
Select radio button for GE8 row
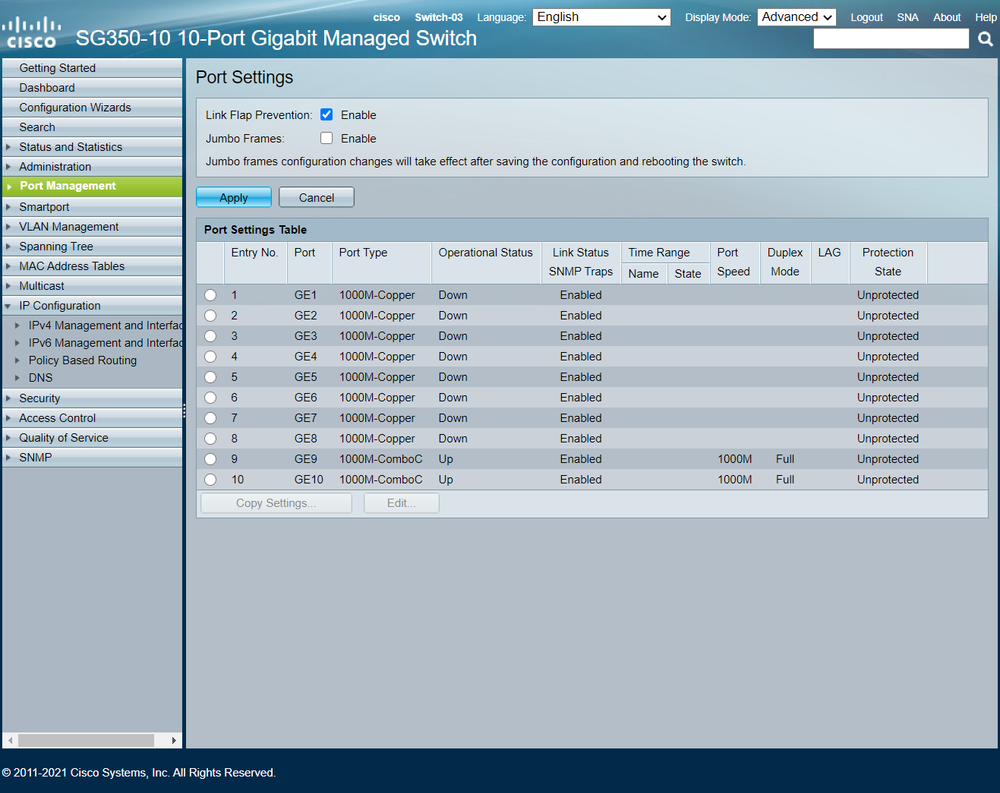tap(210, 438)
